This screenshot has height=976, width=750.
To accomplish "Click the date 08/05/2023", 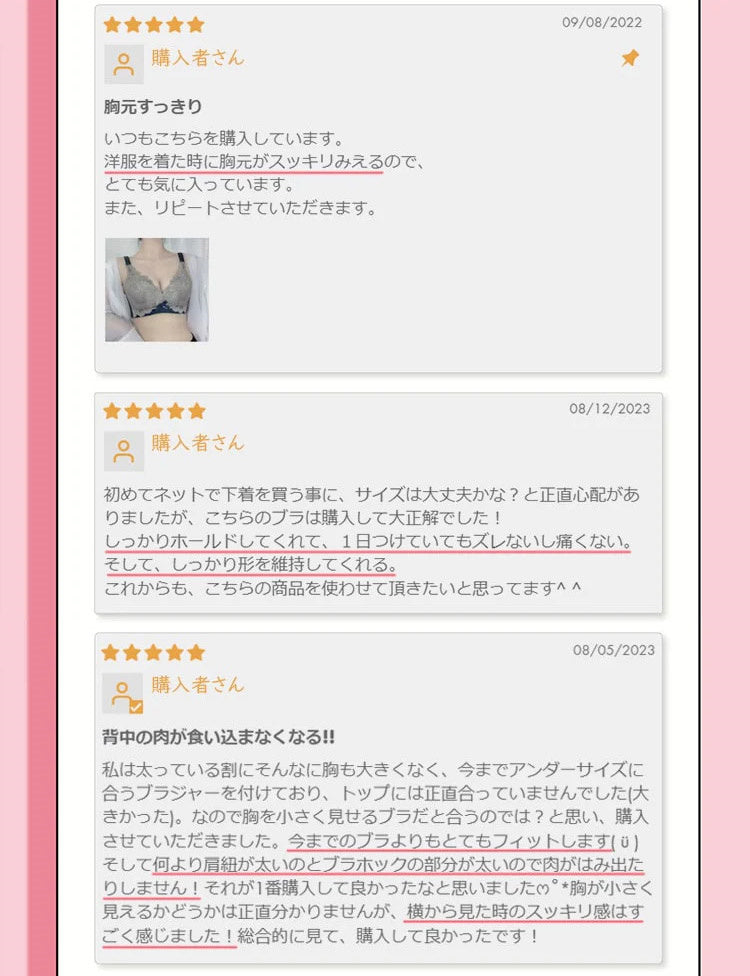I will coord(614,650).
